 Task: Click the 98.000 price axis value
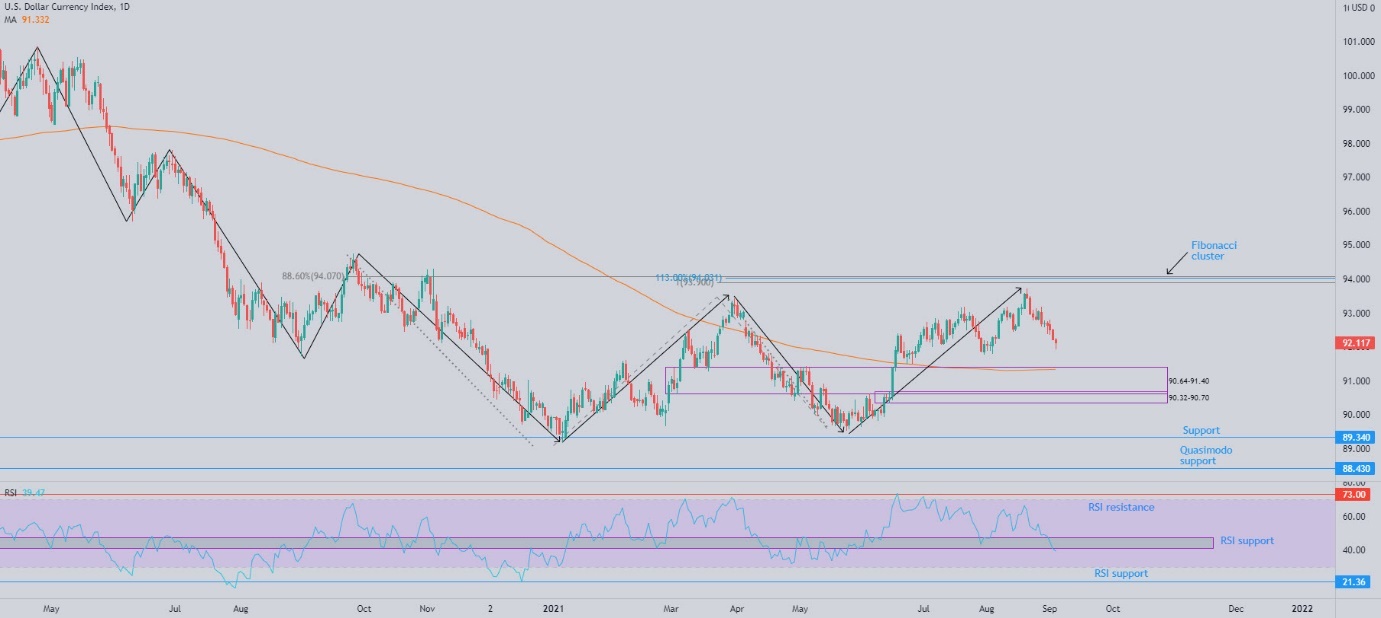point(1358,144)
